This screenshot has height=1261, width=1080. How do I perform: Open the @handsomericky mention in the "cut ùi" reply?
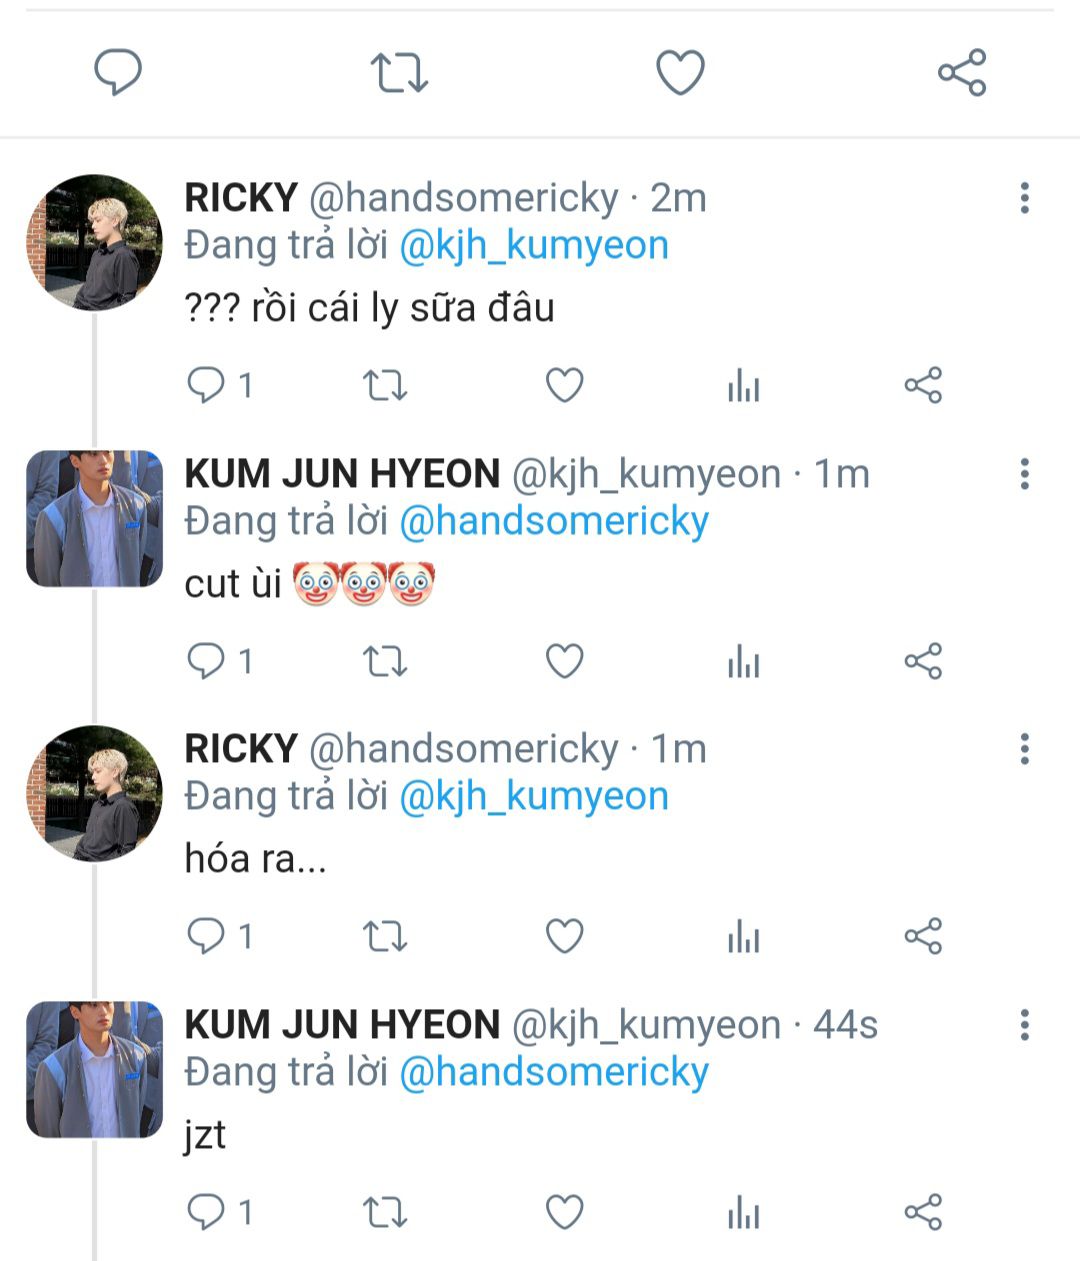[554, 521]
